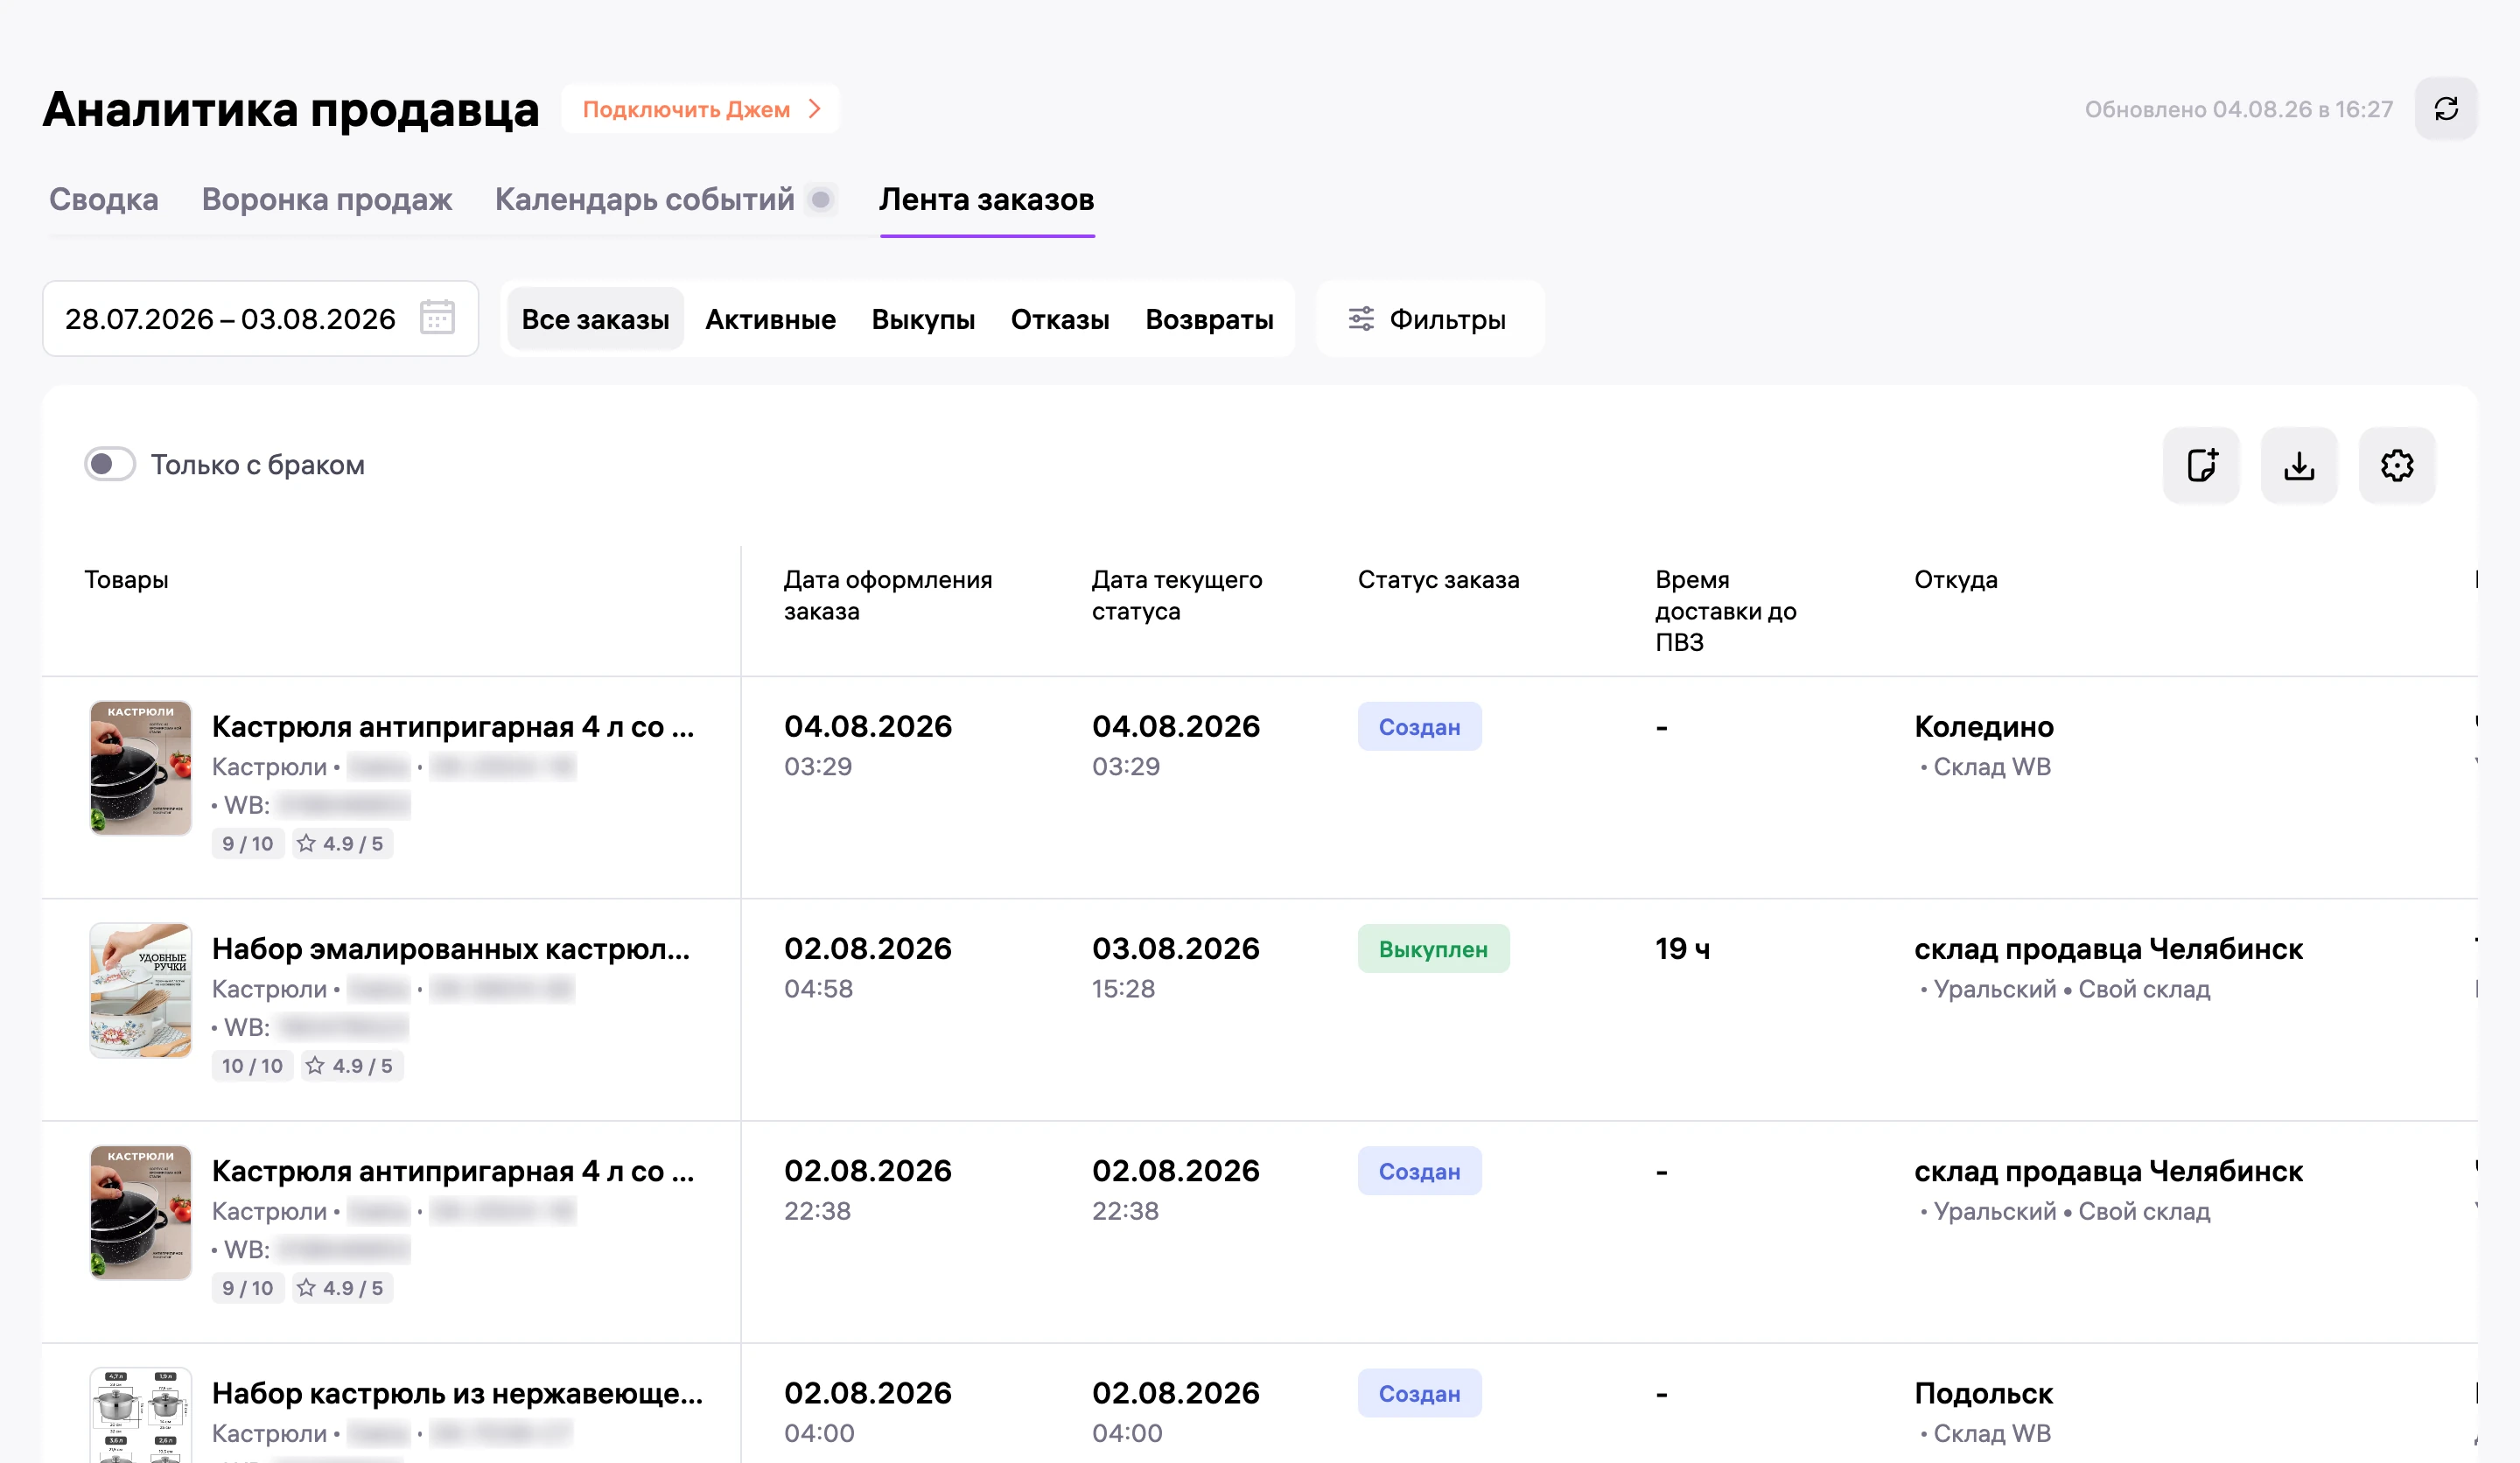
Task: Select the Лента заказов tab
Action: pos(987,199)
